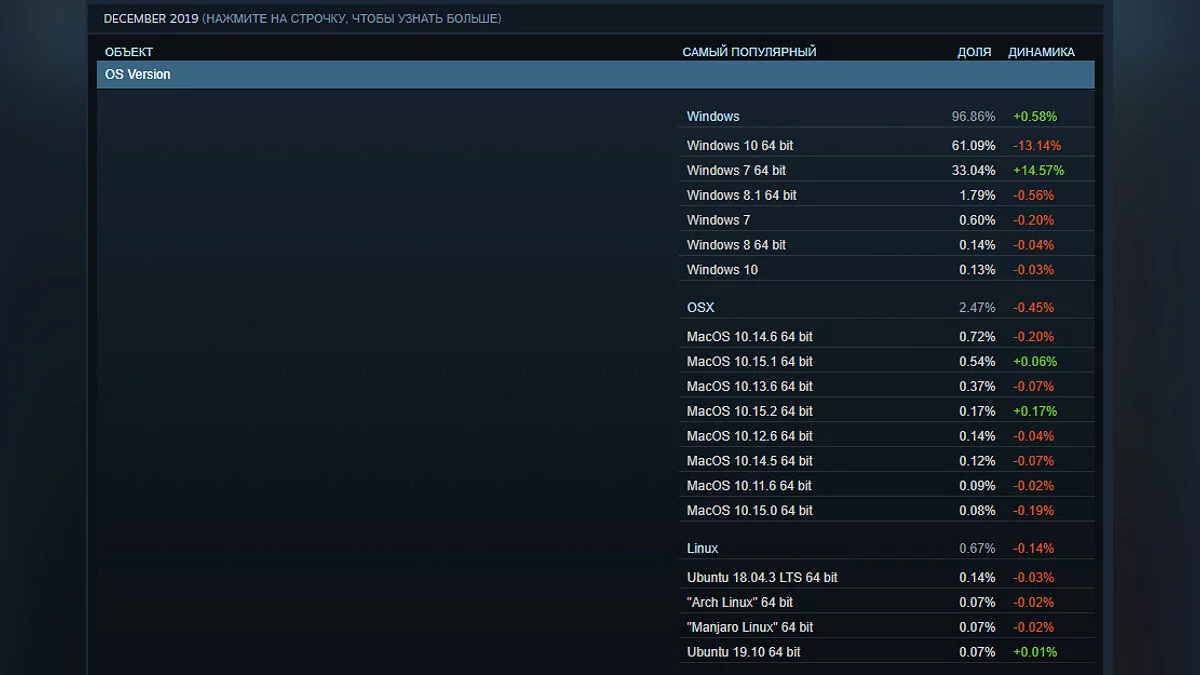
Task: Select the Windows 7 64 bit row
Action: pos(736,171)
